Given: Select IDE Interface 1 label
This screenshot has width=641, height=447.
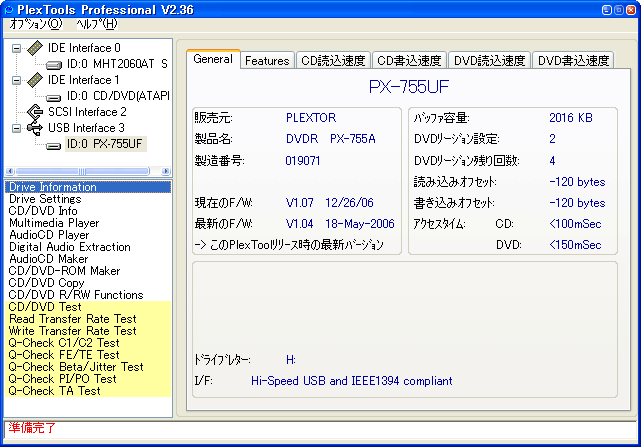Looking at the screenshot, I should (x=84, y=80).
